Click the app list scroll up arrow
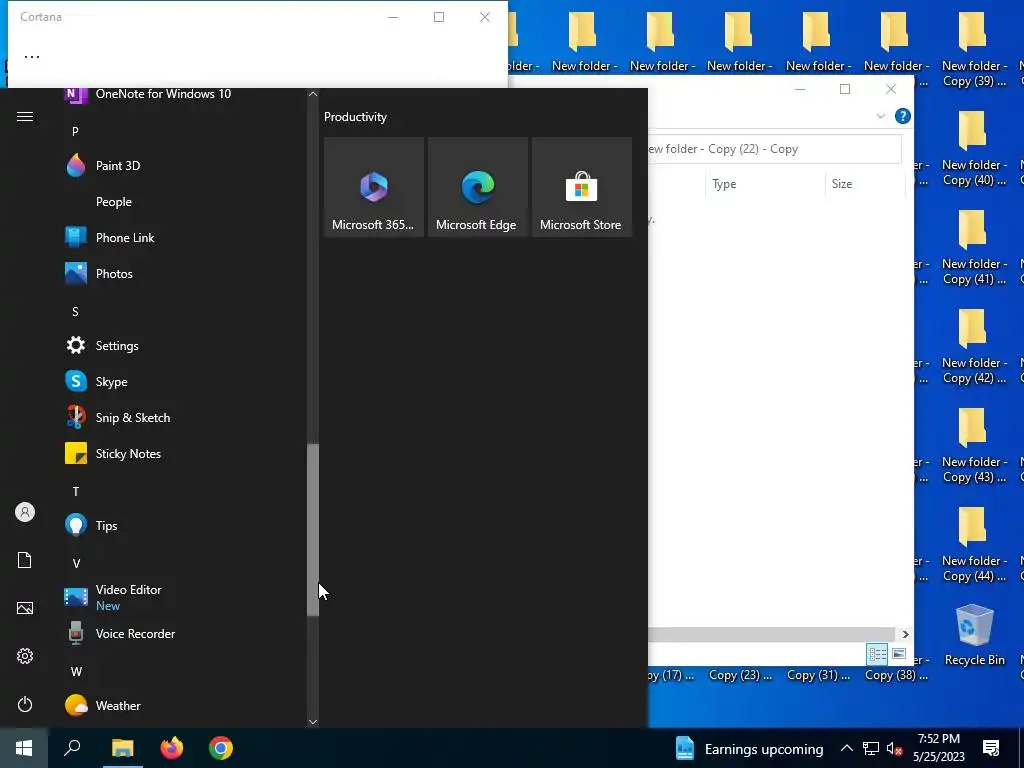The height and width of the screenshot is (768, 1024). (313, 94)
